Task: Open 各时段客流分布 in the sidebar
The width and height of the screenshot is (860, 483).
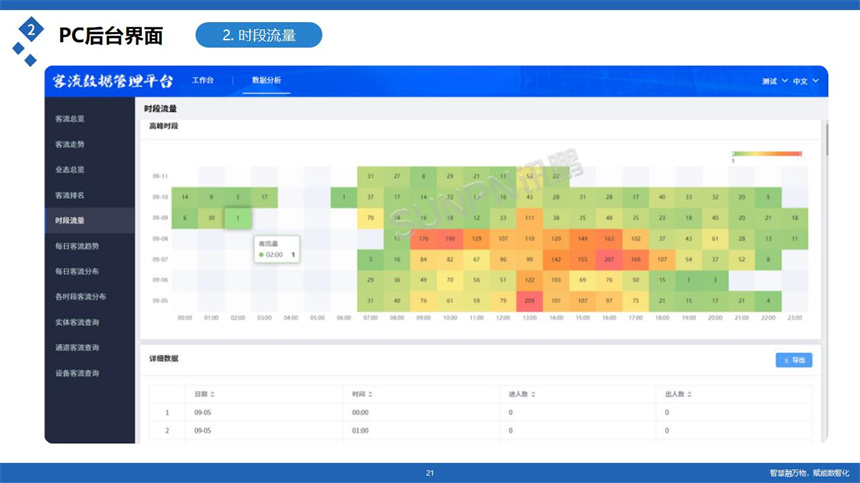Action: 80,297
